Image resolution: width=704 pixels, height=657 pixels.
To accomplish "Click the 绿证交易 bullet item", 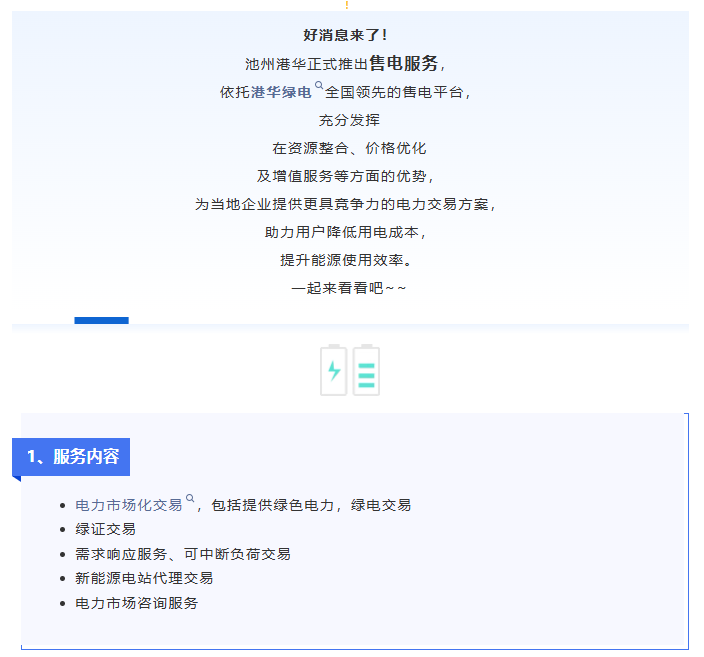I will (105, 529).
